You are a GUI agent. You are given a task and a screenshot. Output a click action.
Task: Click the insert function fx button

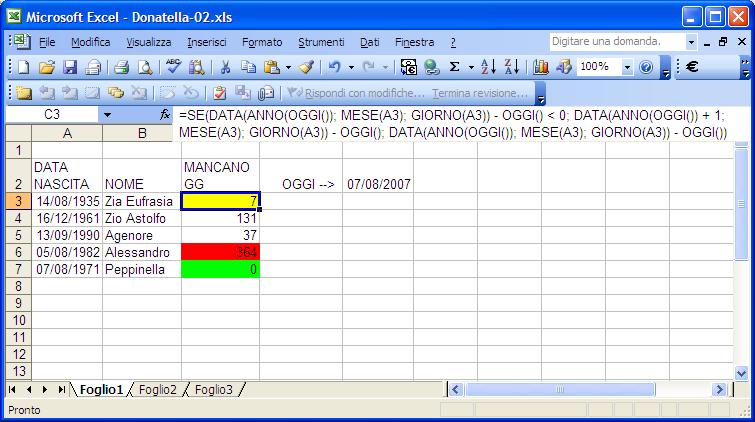pyautogui.click(x=165, y=115)
